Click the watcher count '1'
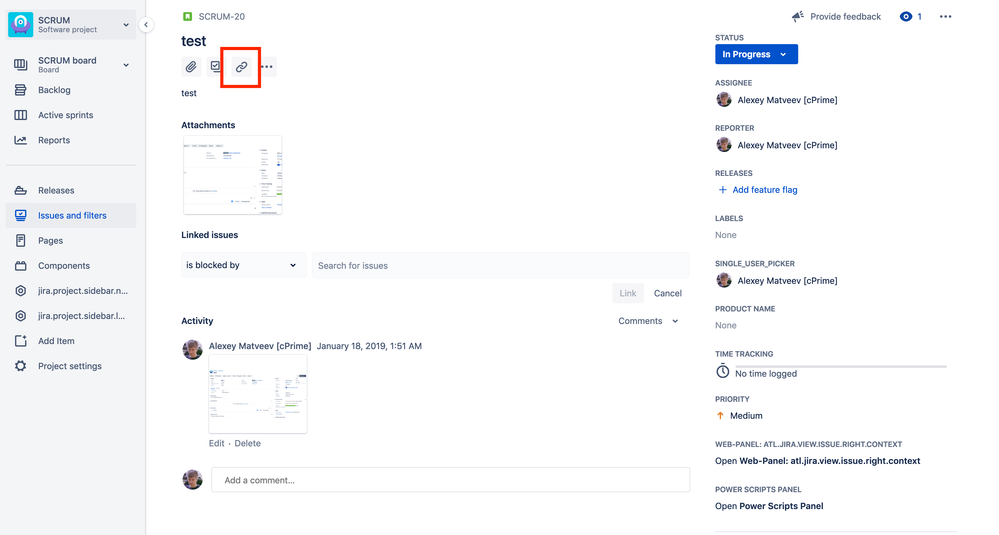 pyautogui.click(x=919, y=17)
